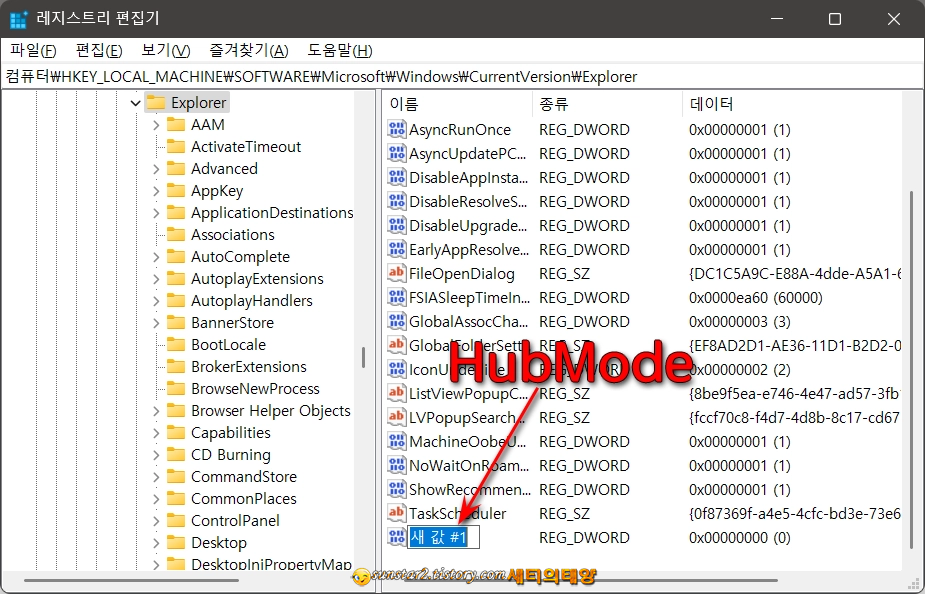
Task: Collapse the Explorer key
Action: coord(136,103)
